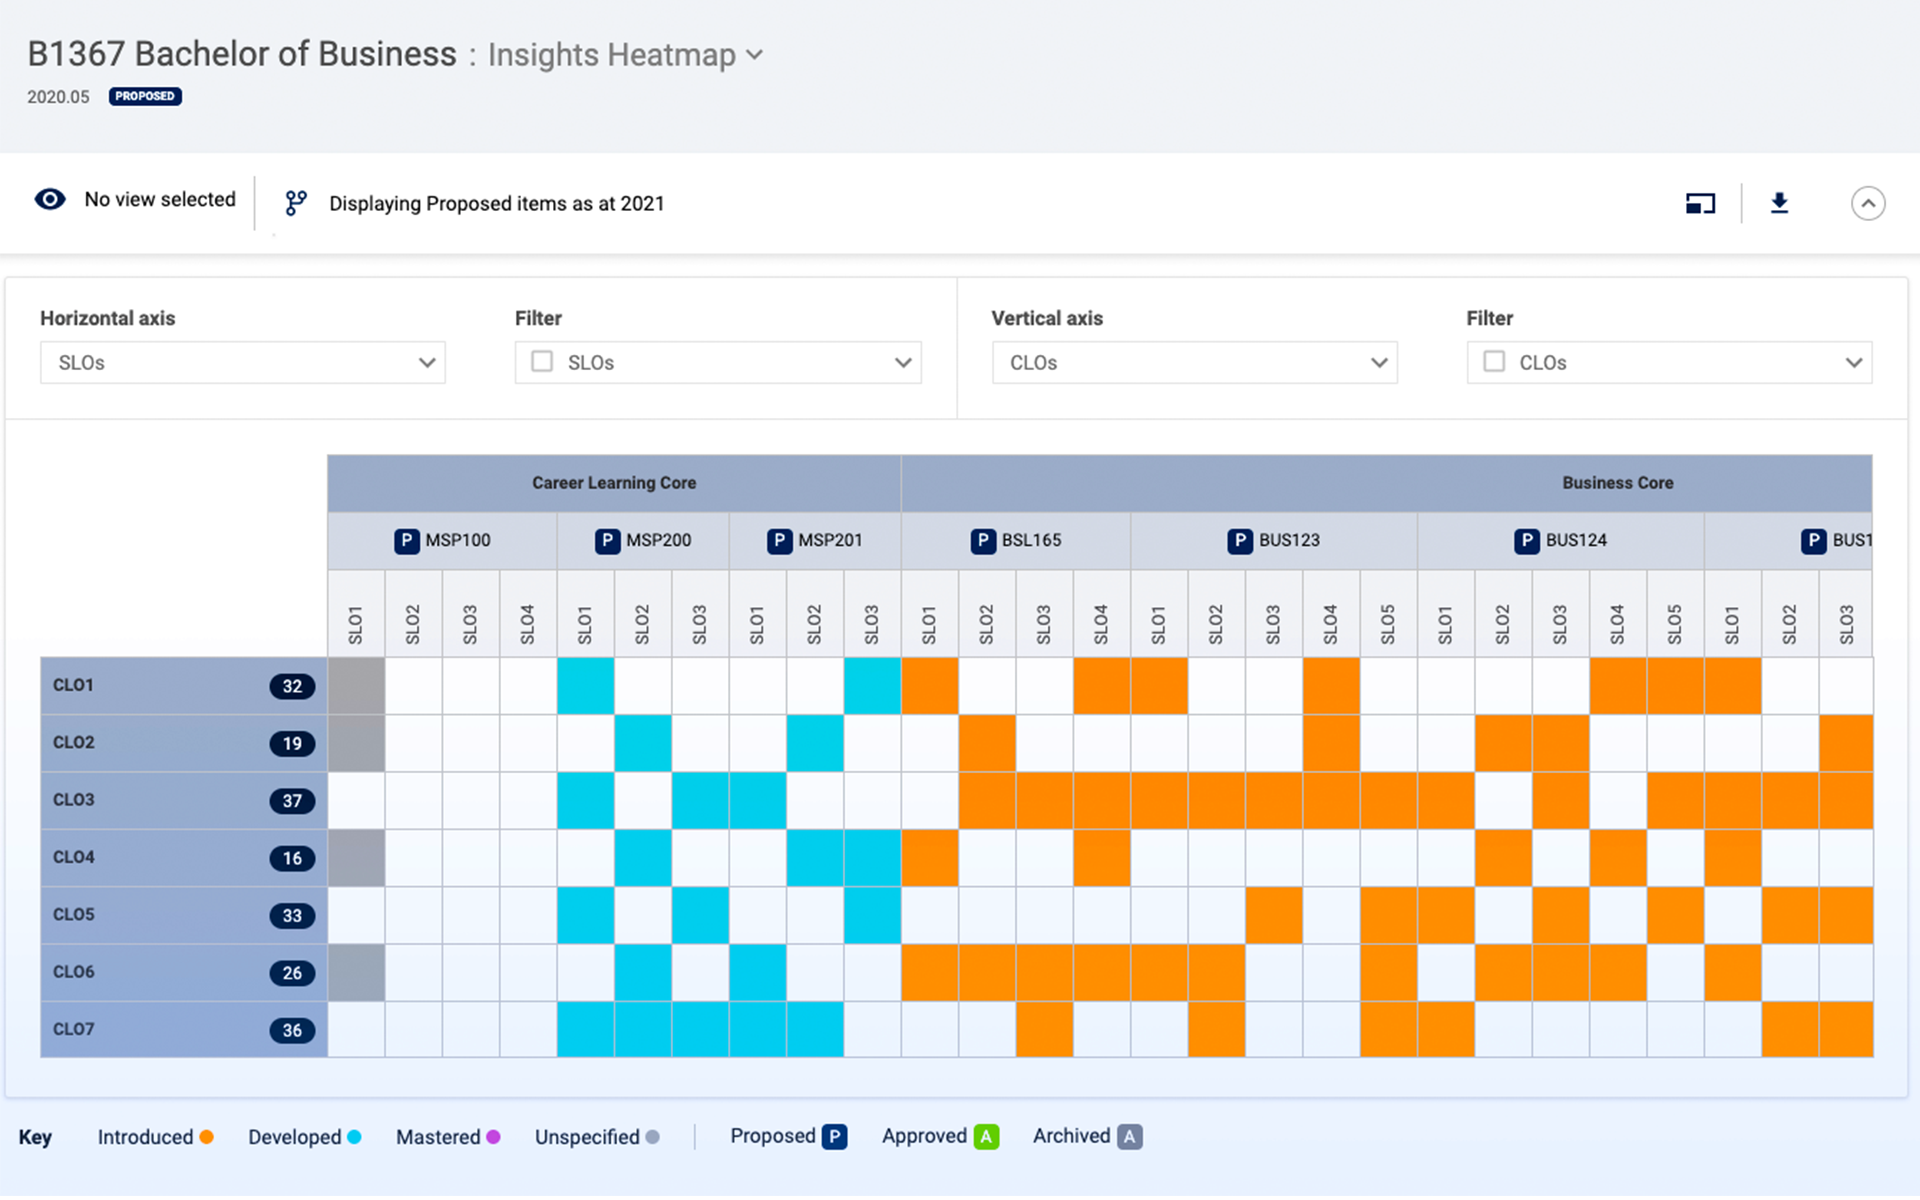Click the P badge beside MSP200
This screenshot has height=1200, width=1920.
(x=608, y=541)
